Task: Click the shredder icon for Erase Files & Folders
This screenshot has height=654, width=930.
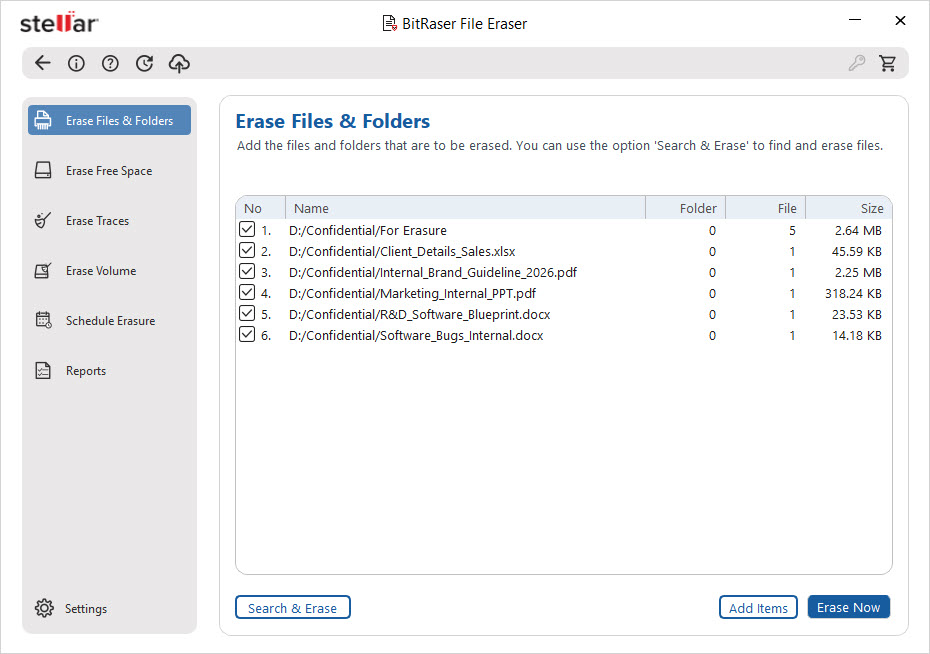Action: pos(43,120)
